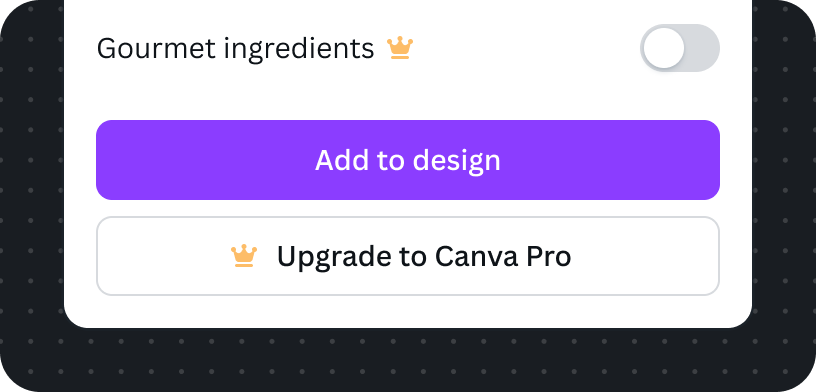The image size is (816, 392).
Task: Click the white space between the label and the toggle
Action: (x=526, y=48)
